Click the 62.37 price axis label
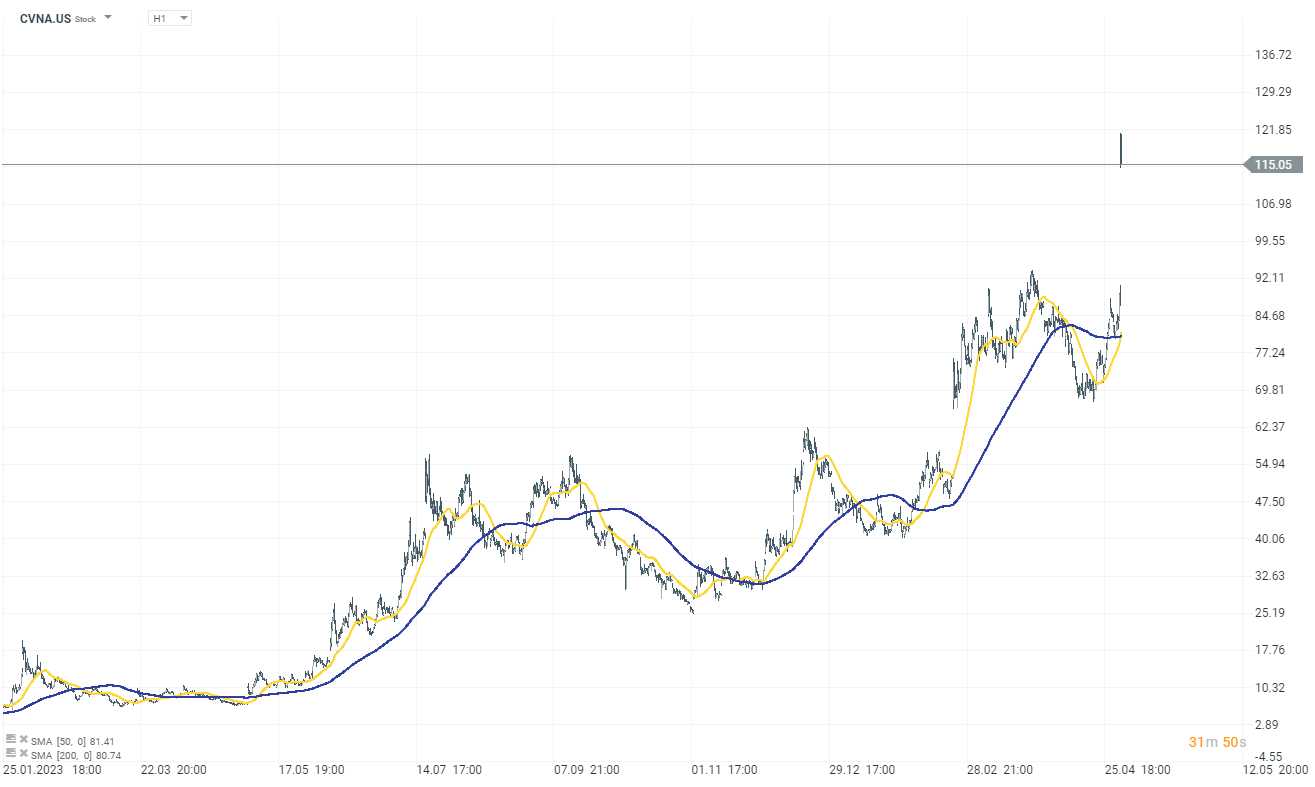 [1272, 427]
